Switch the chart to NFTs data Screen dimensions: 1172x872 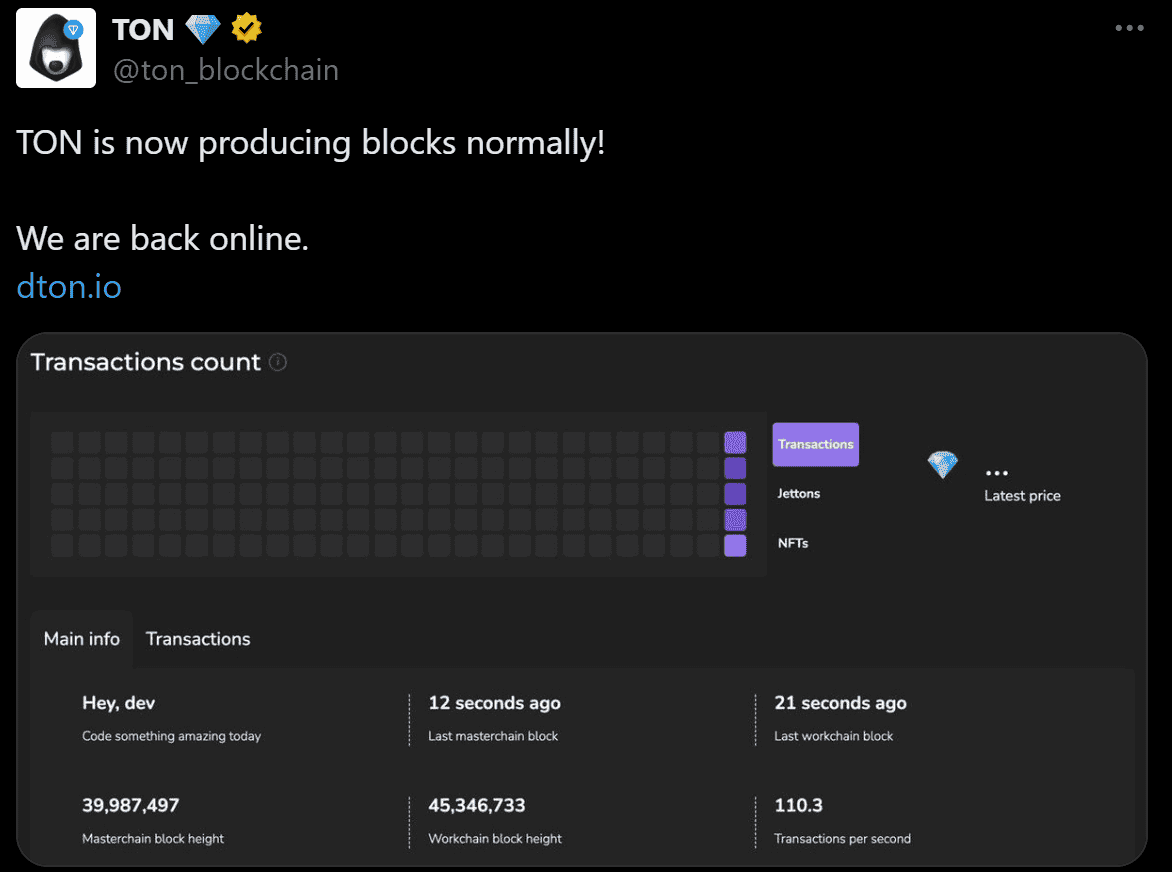(x=792, y=542)
